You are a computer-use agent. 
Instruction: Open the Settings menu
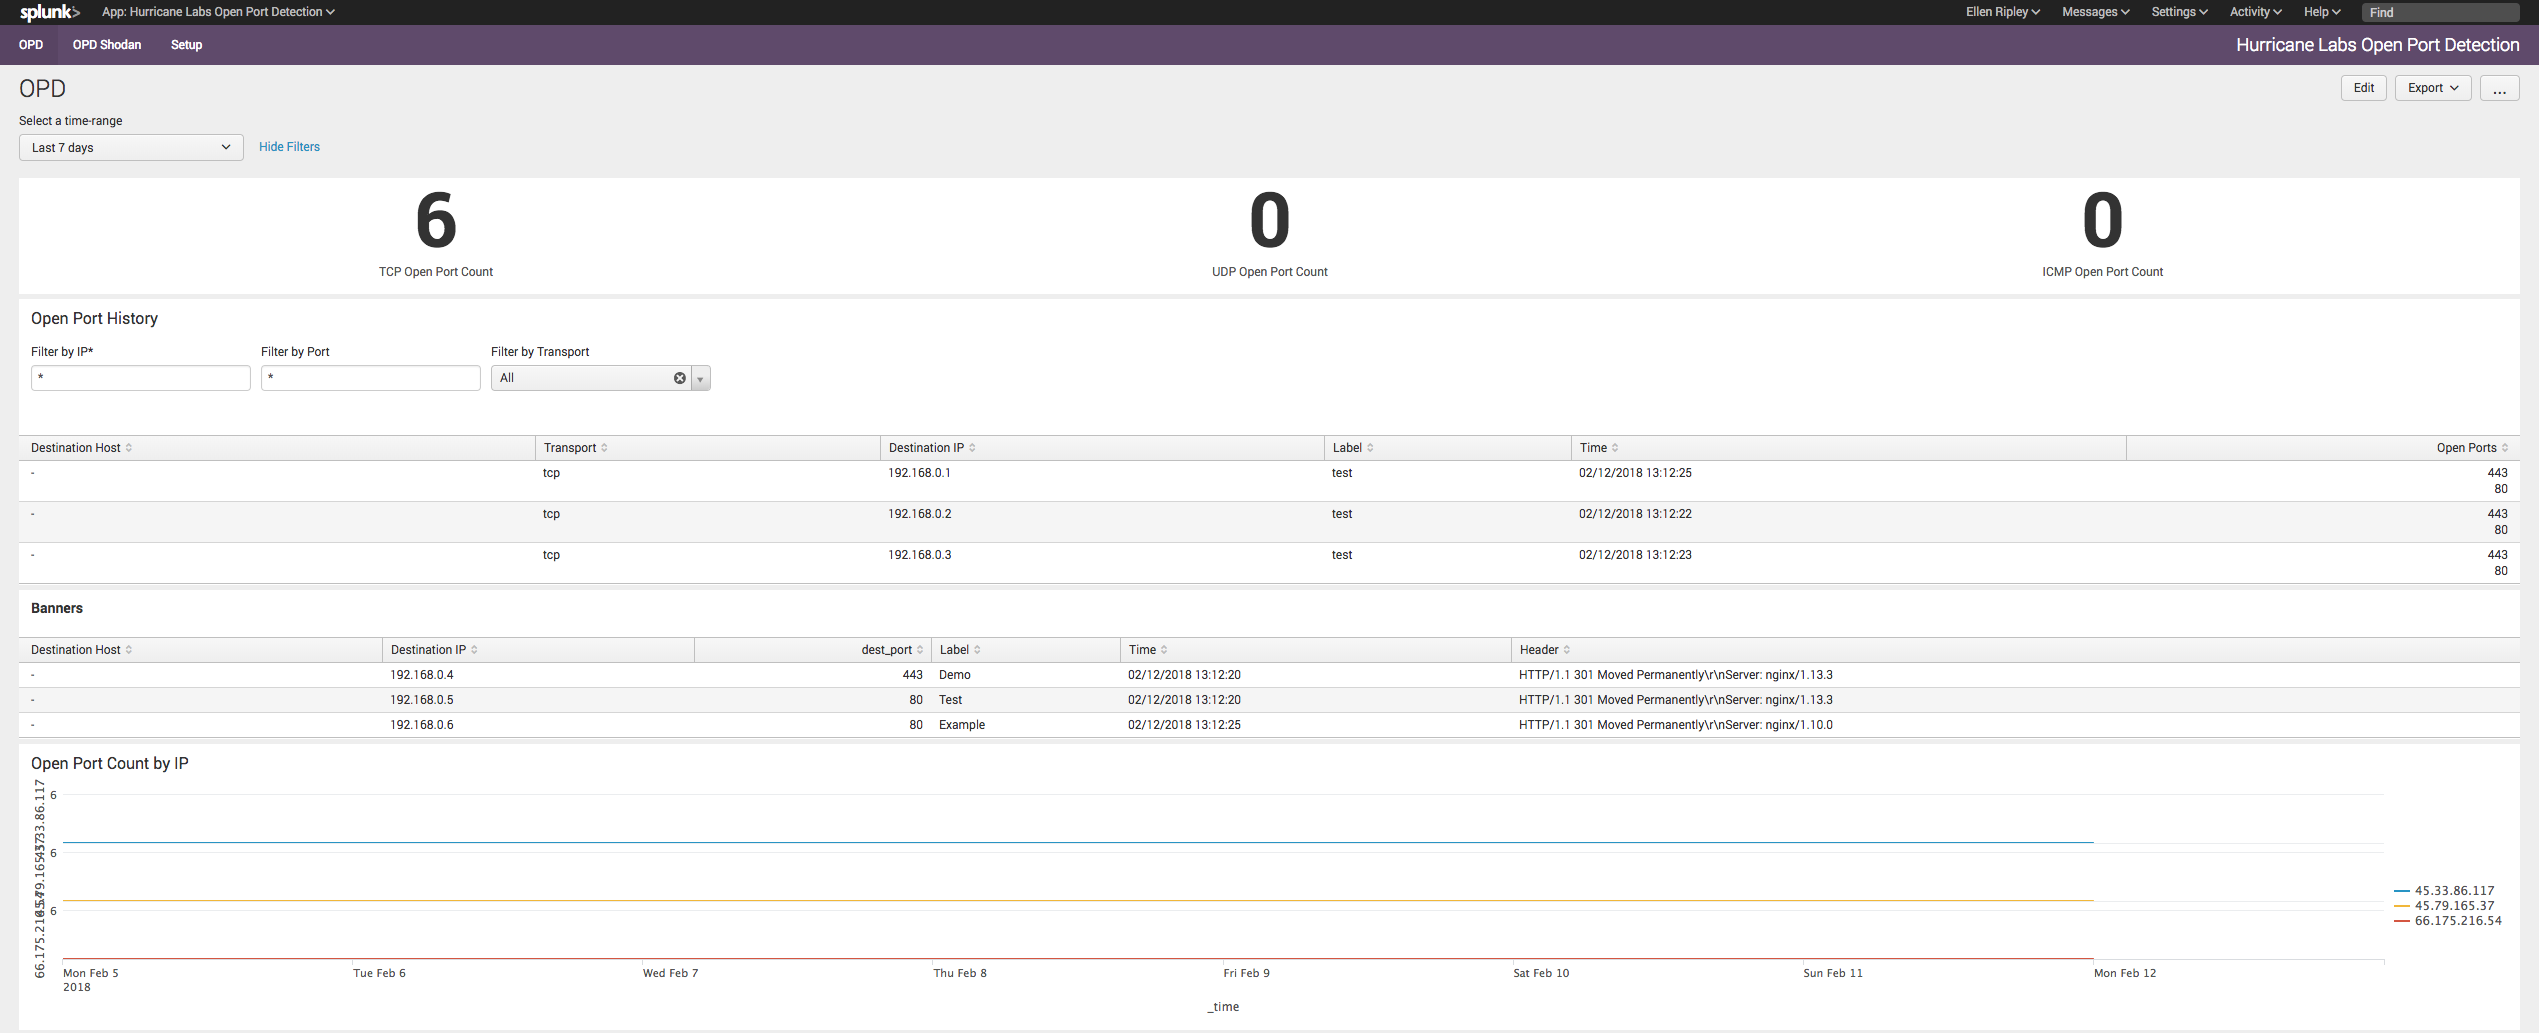[2179, 12]
